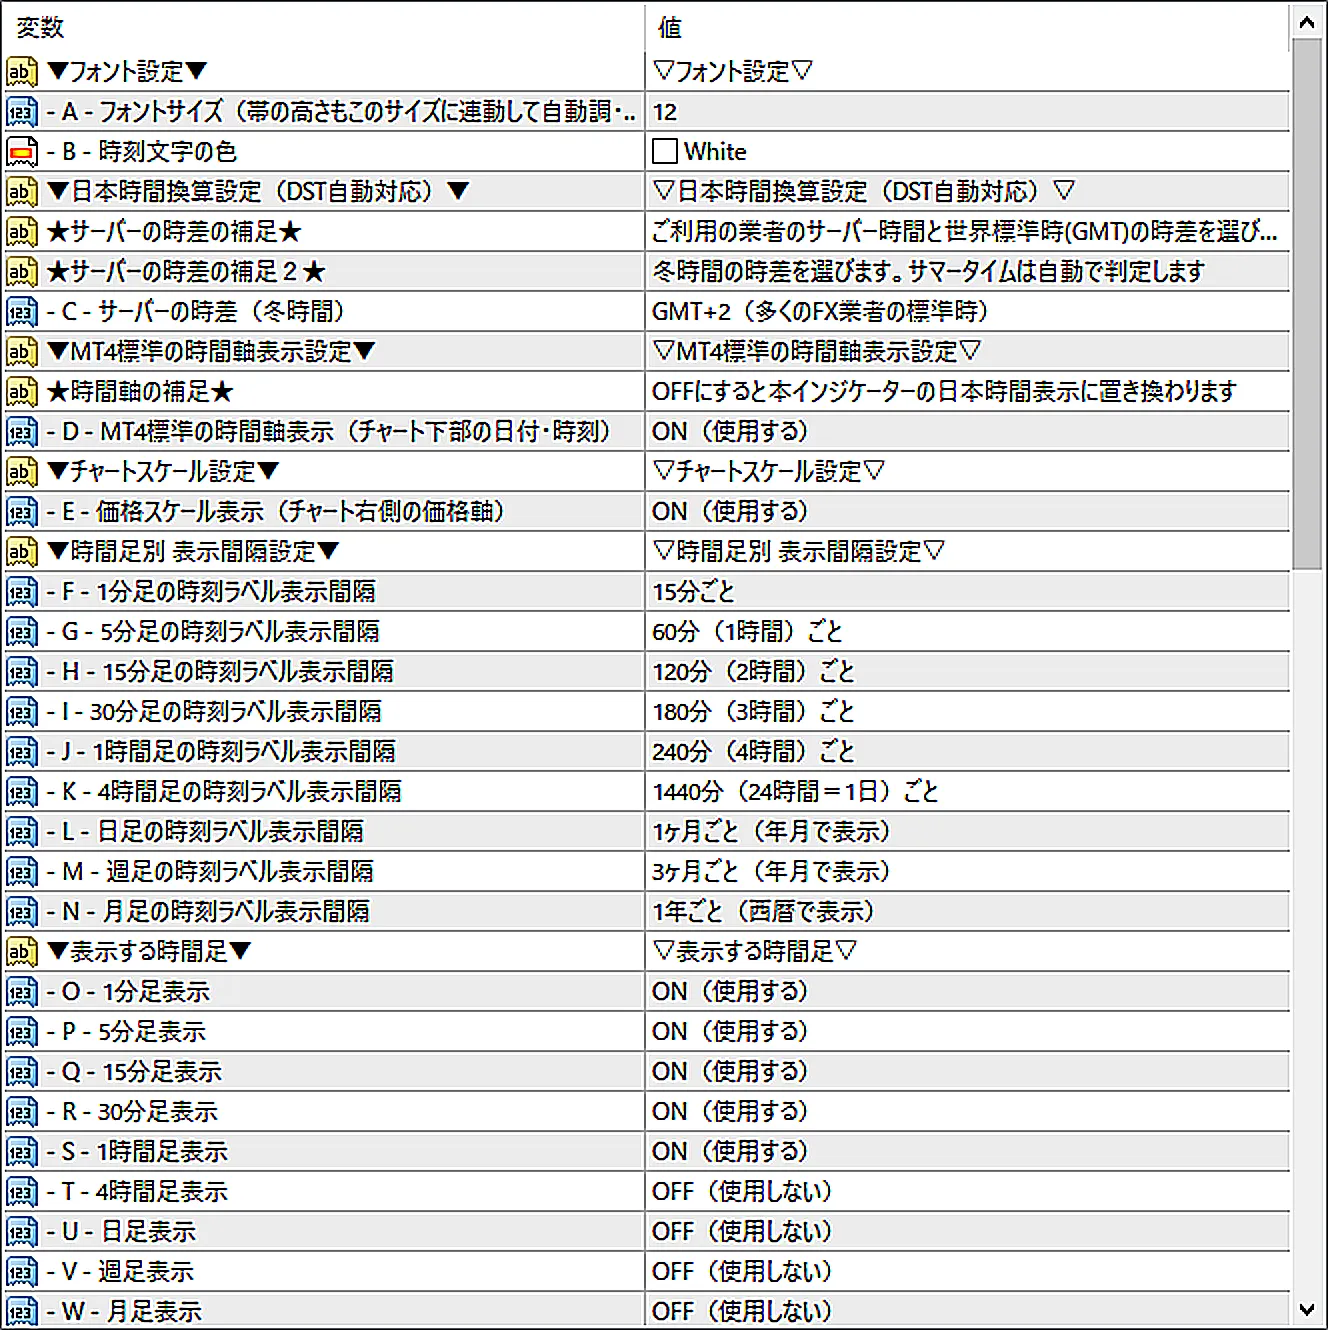Click the string icon beside ★サーバーの時差の補足★
The height and width of the screenshot is (1330, 1328).
[22, 232]
